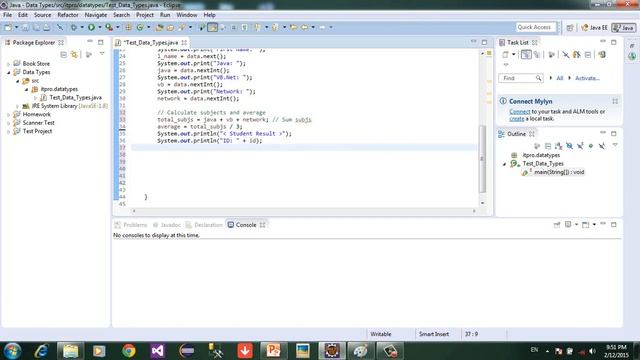
Task: Toggle Link with Editor in Package Explorer
Action: tap(74, 54)
